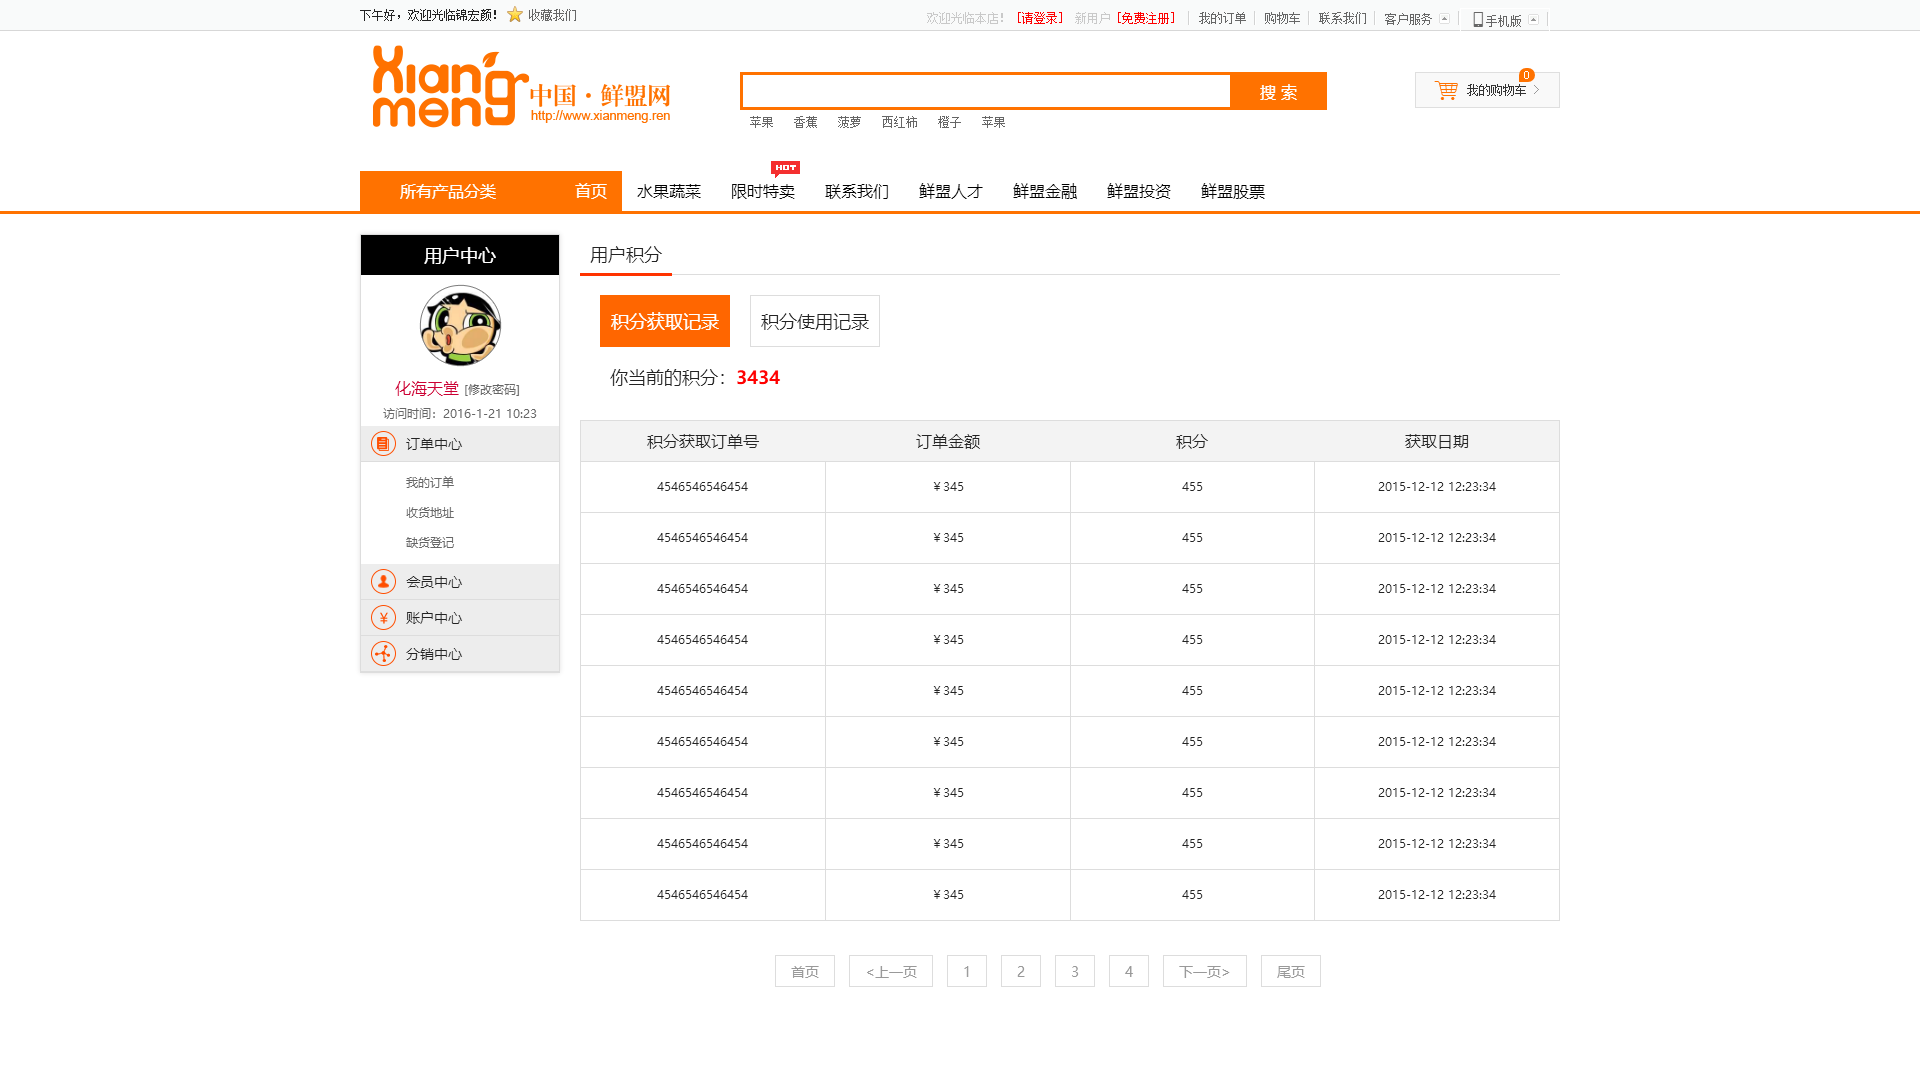Click the Distribution Center network icon

[x=383, y=654]
